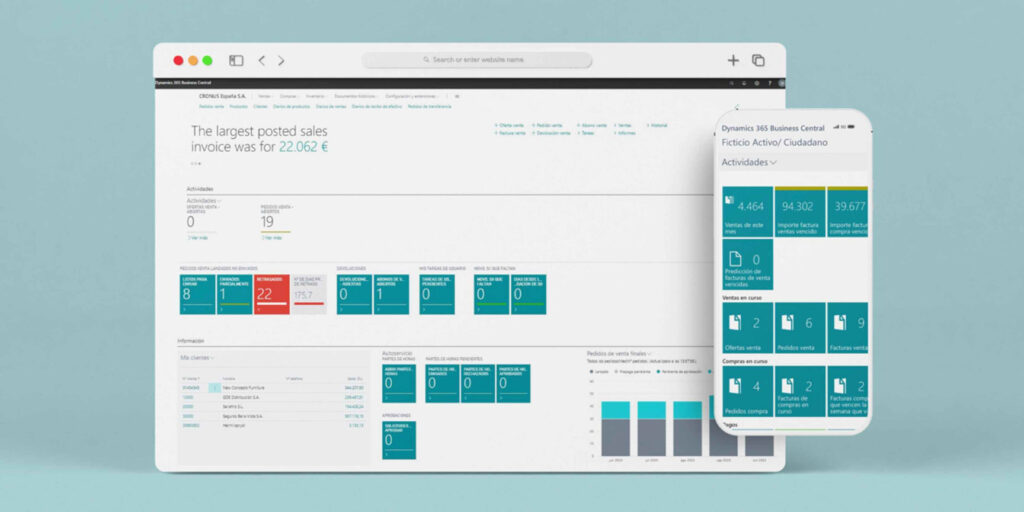Click the red Retrasados tile showing 22
This screenshot has height=512, width=1024.
(x=271, y=294)
